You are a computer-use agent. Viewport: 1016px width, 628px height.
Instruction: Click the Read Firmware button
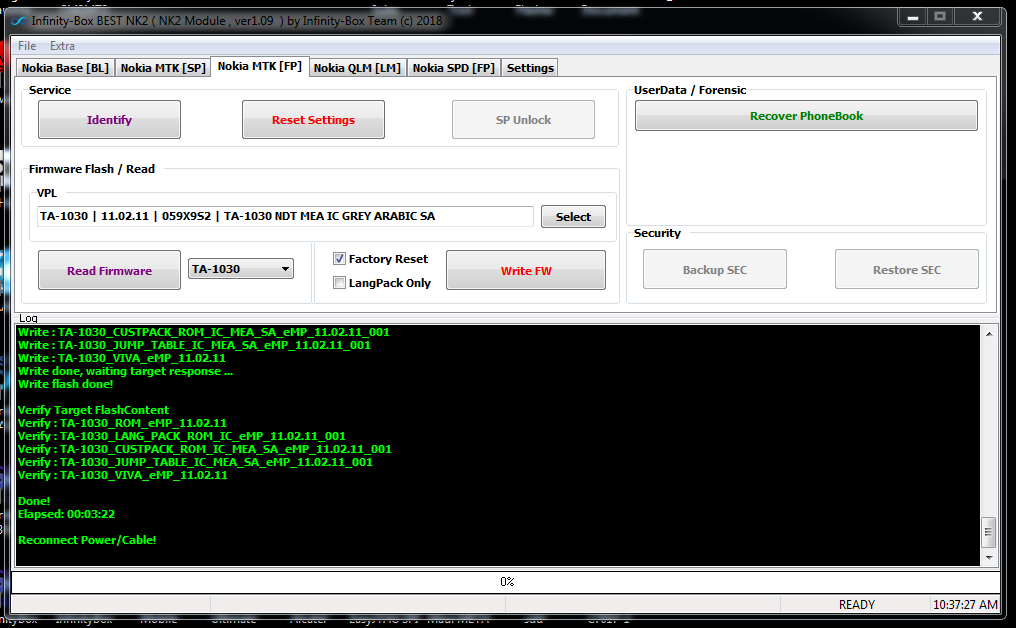109,270
